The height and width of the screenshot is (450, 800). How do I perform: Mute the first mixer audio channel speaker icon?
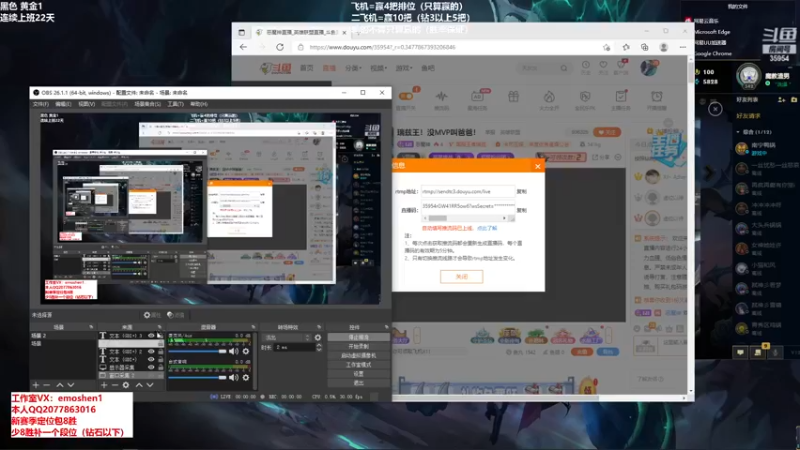tap(234, 351)
